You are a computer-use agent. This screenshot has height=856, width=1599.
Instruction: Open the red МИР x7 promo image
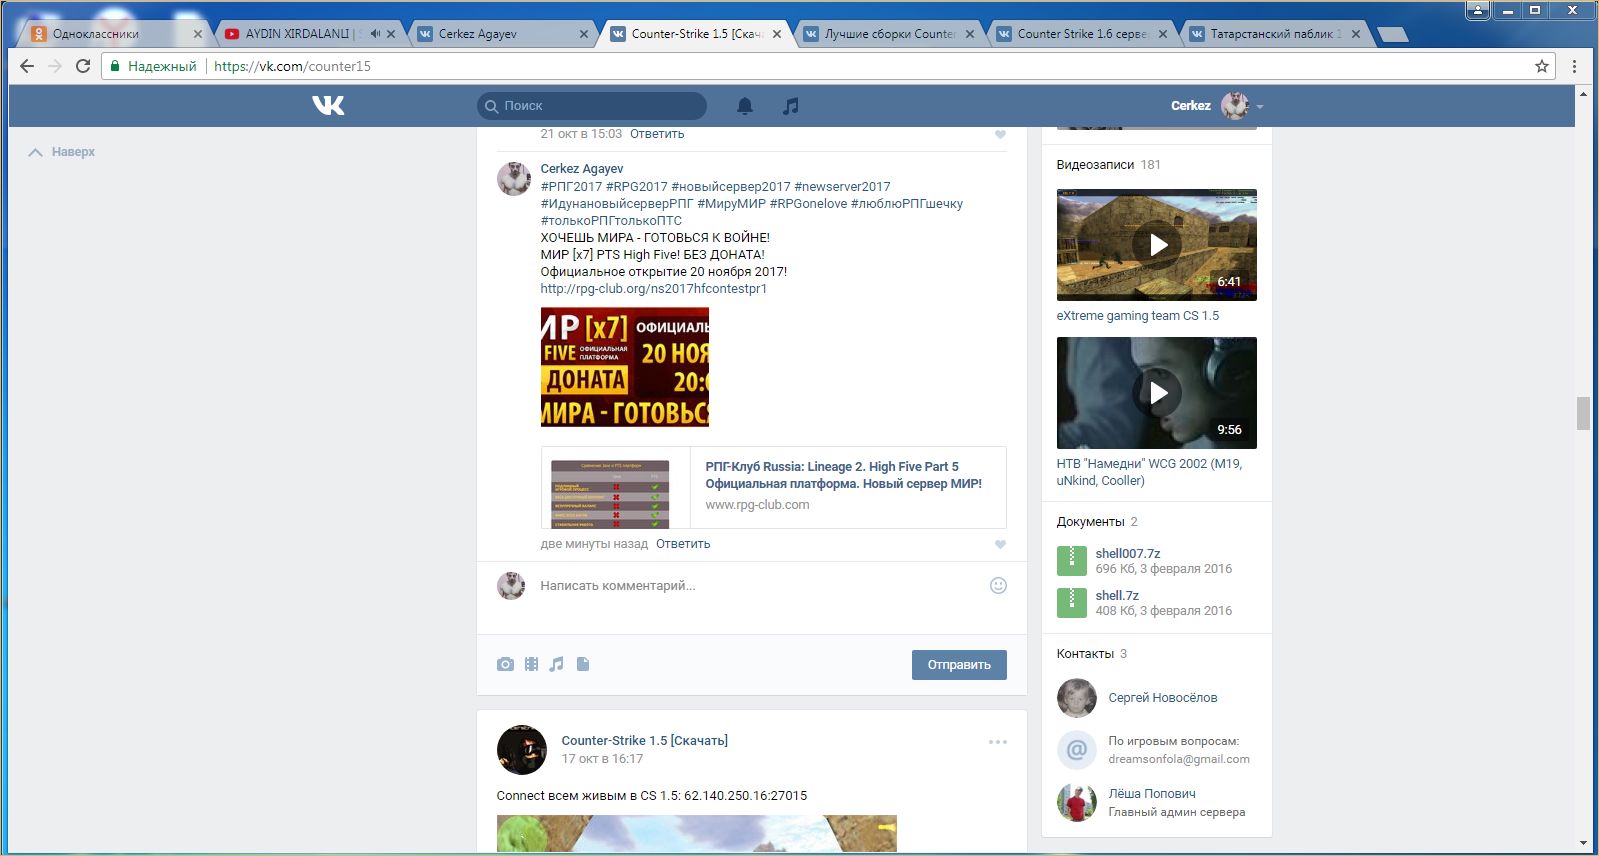[x=625, y=367]
